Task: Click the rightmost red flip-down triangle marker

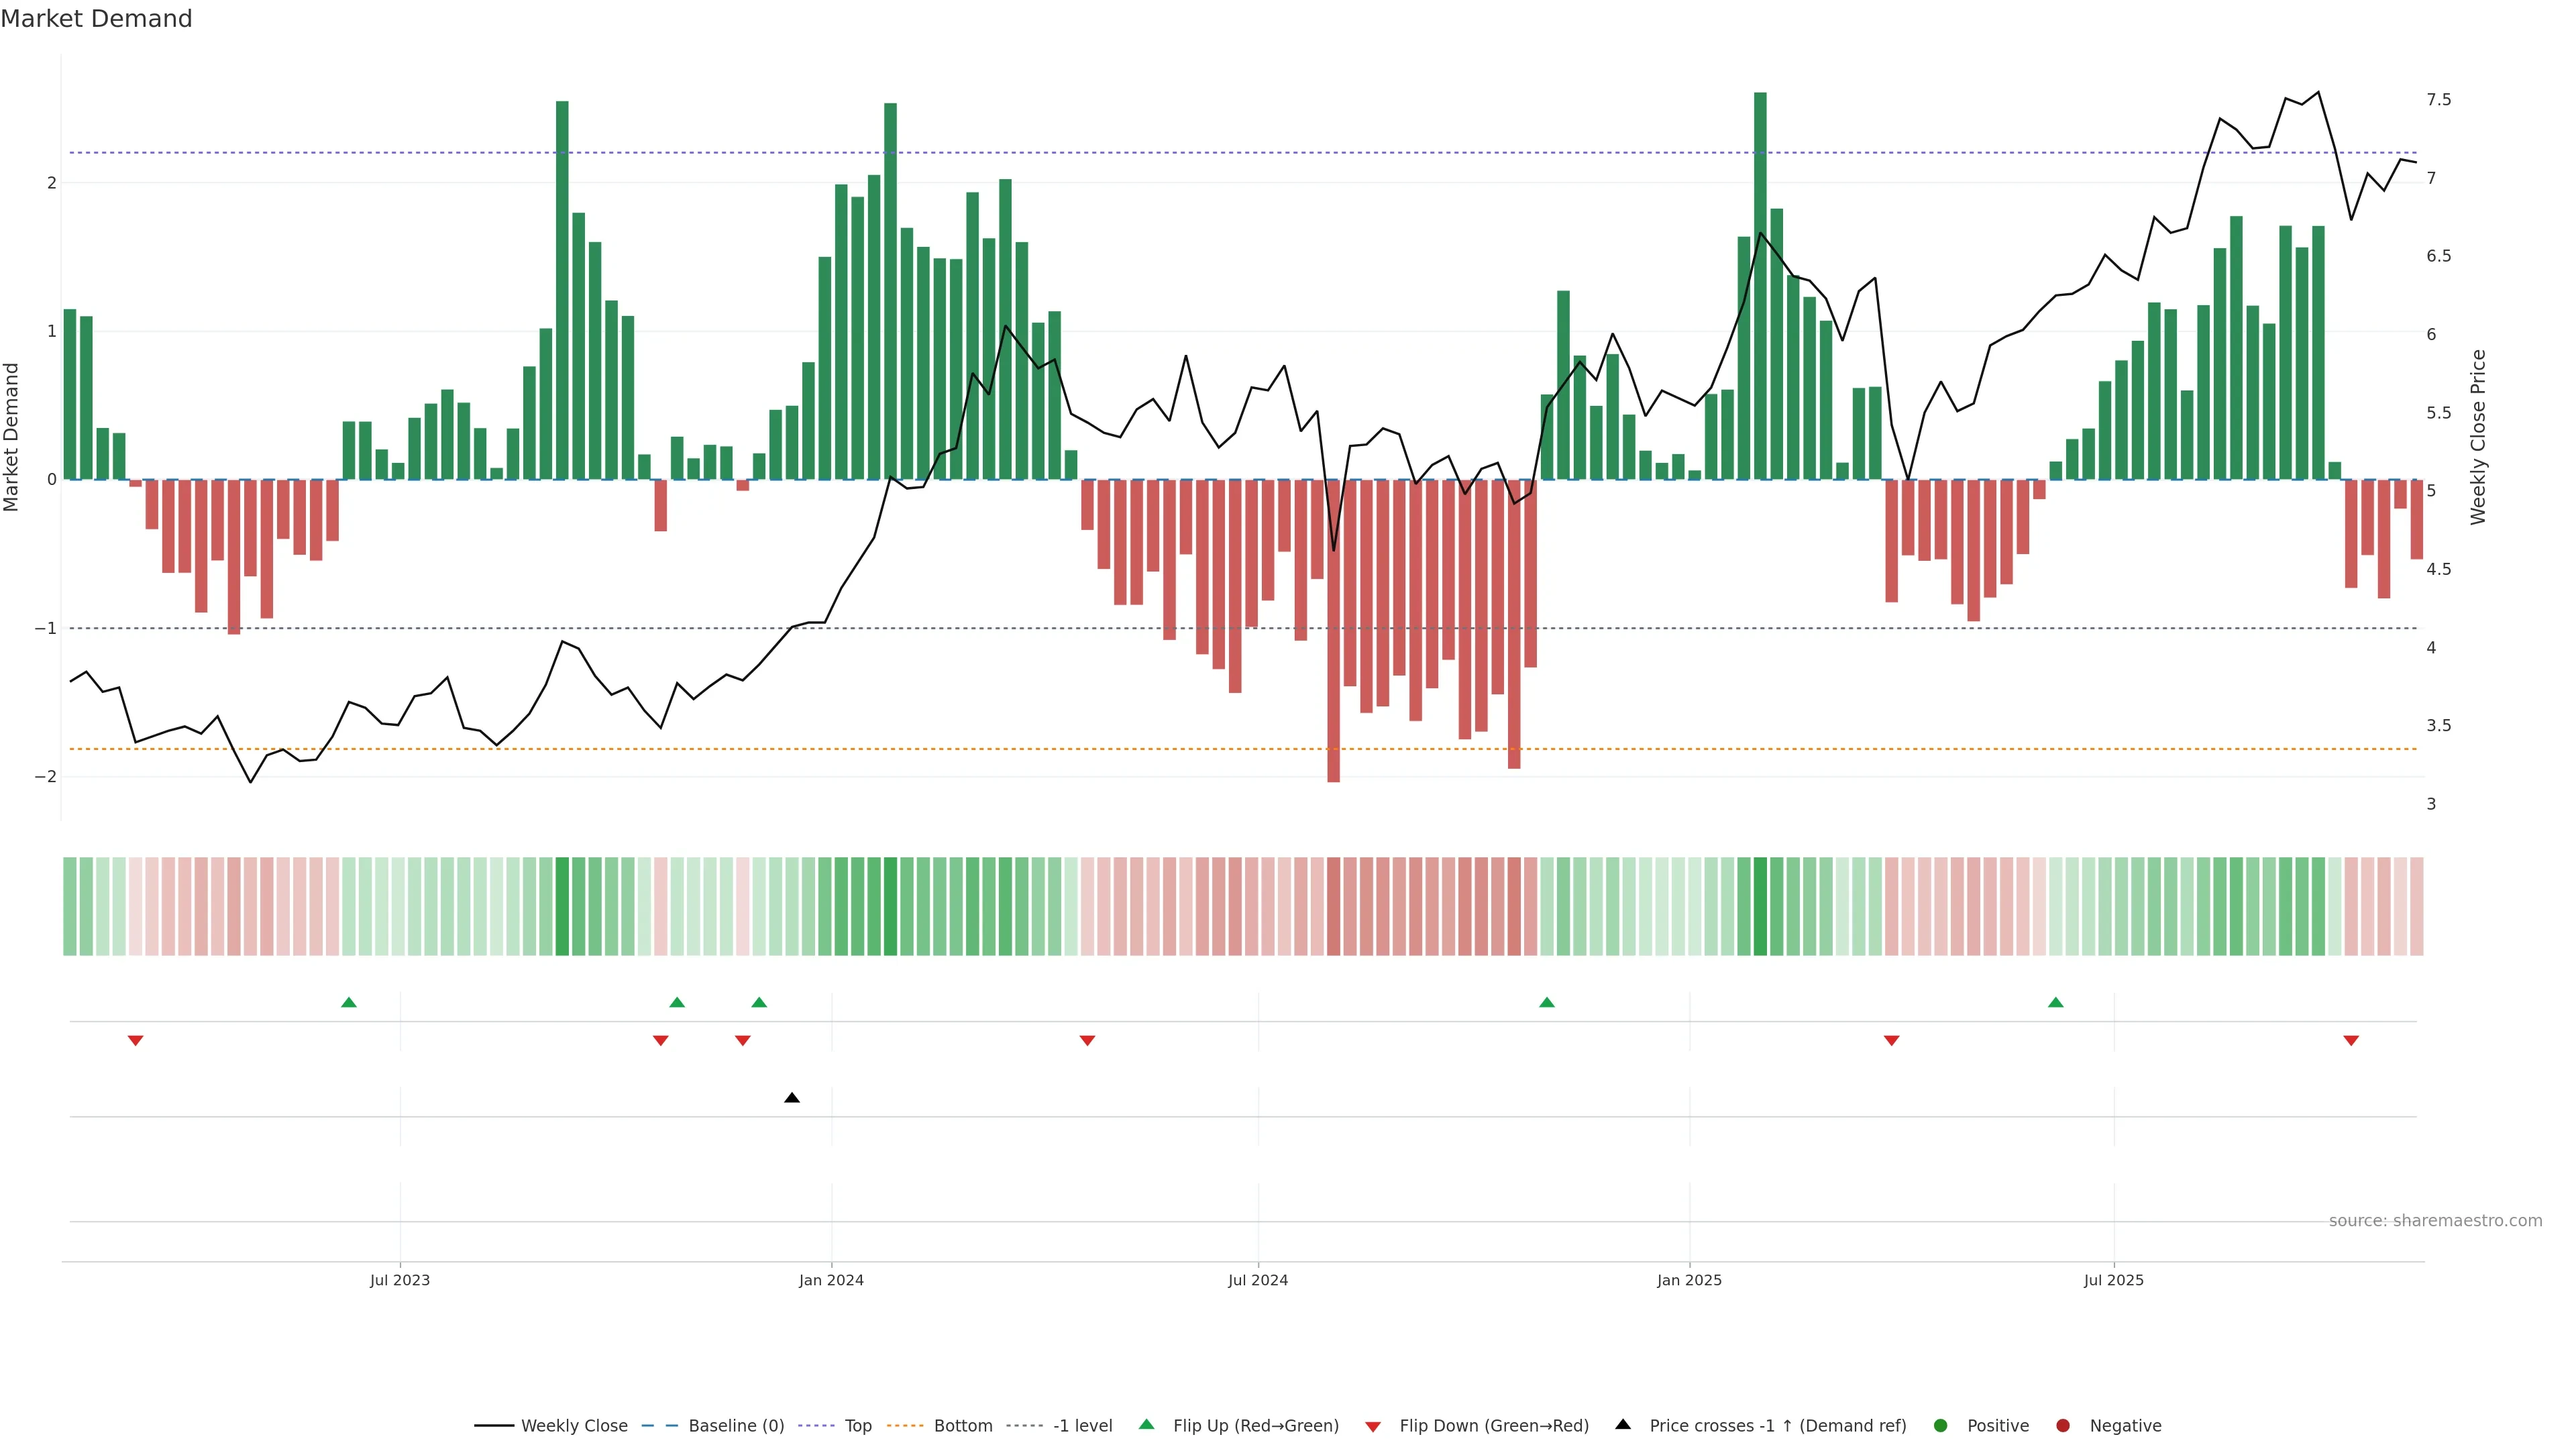Action: point(2351,1041)
